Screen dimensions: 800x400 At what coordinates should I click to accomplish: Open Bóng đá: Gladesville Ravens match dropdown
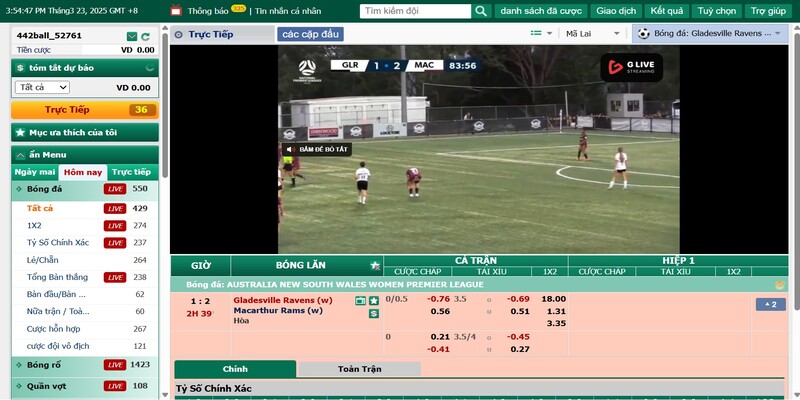[x=710, y=34]
